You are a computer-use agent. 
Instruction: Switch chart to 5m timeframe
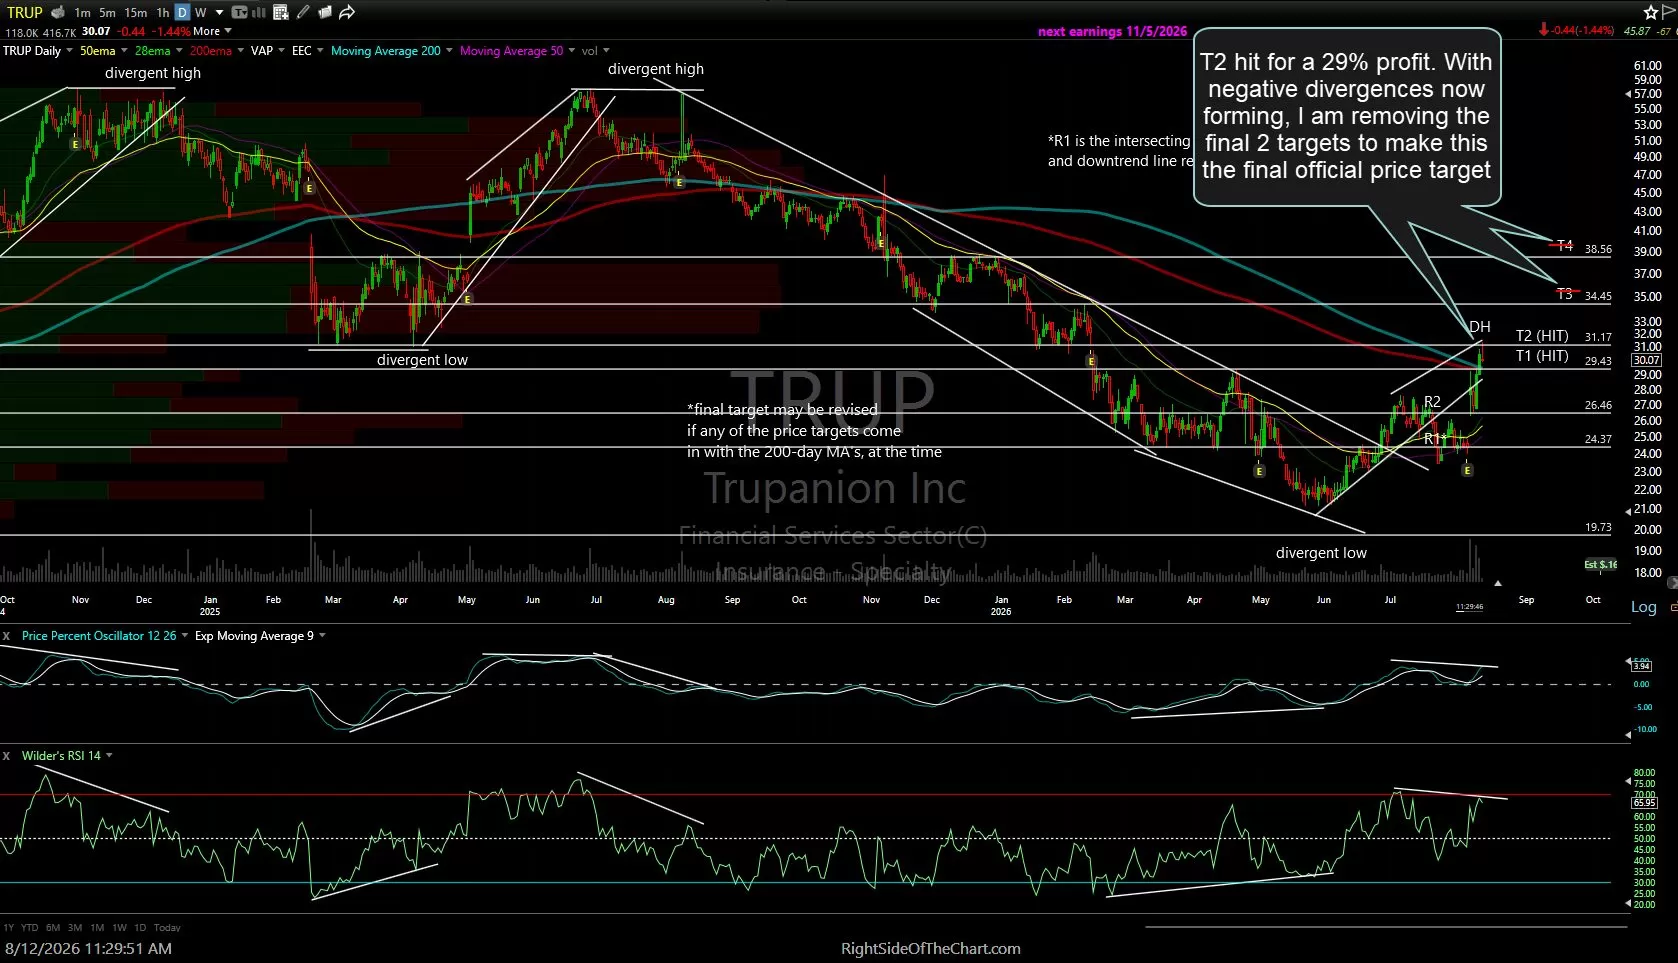point(107,13)
